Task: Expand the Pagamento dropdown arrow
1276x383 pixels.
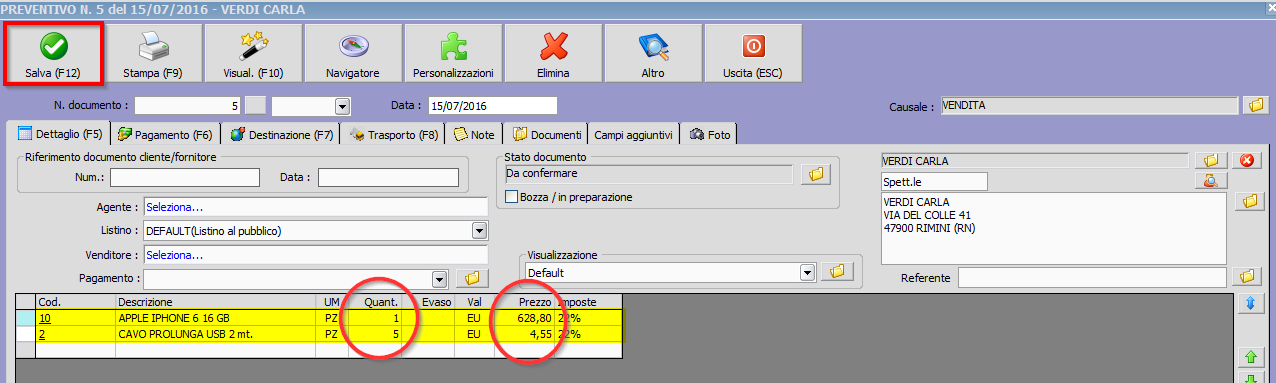Action: pyautogui.click(x=439, y=278)
